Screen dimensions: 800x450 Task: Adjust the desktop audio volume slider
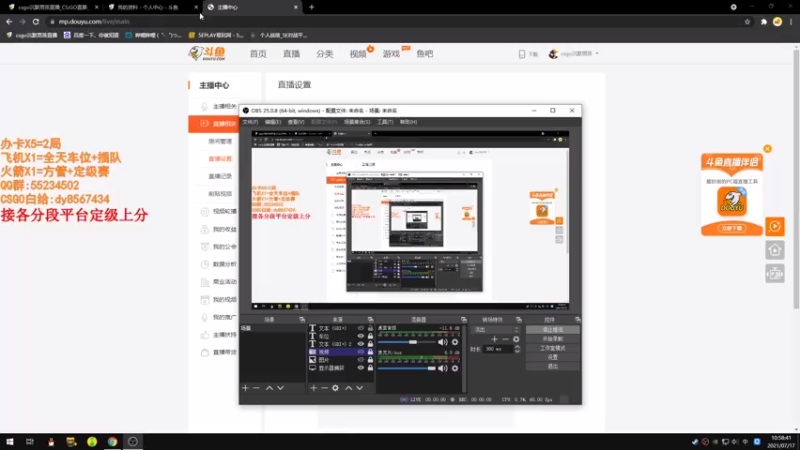click(407, 342)
